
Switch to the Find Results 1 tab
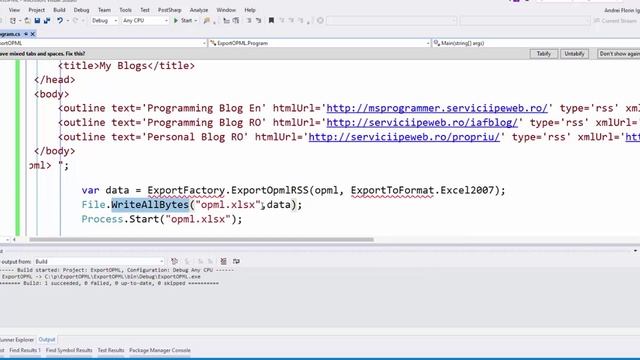click(x=25, y=350)
